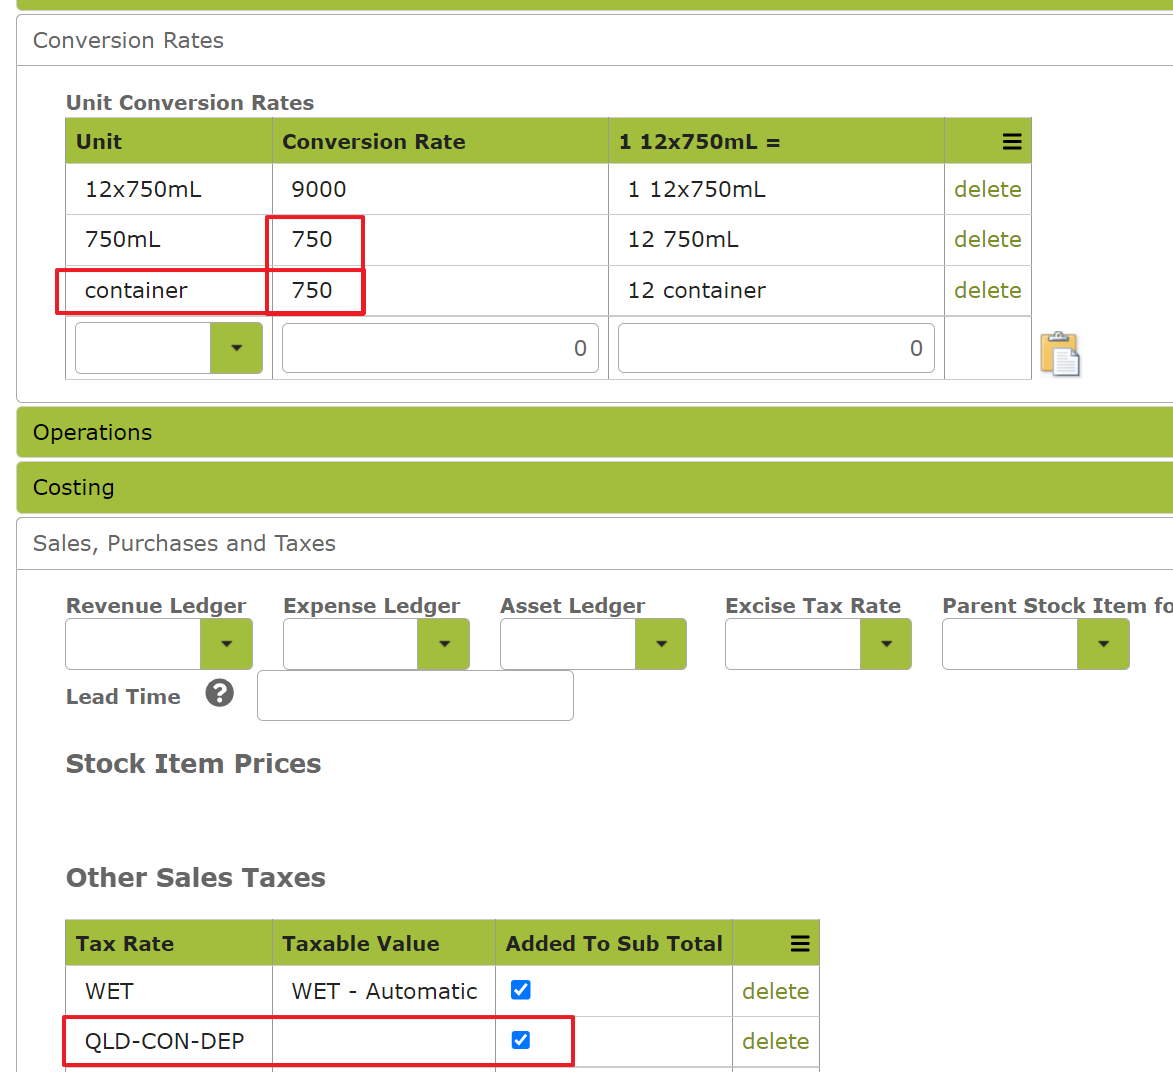Click the new '1 12x750mL =' input field
The width and height of the screenshot is (1173, 1072).
tap(776, 348)
